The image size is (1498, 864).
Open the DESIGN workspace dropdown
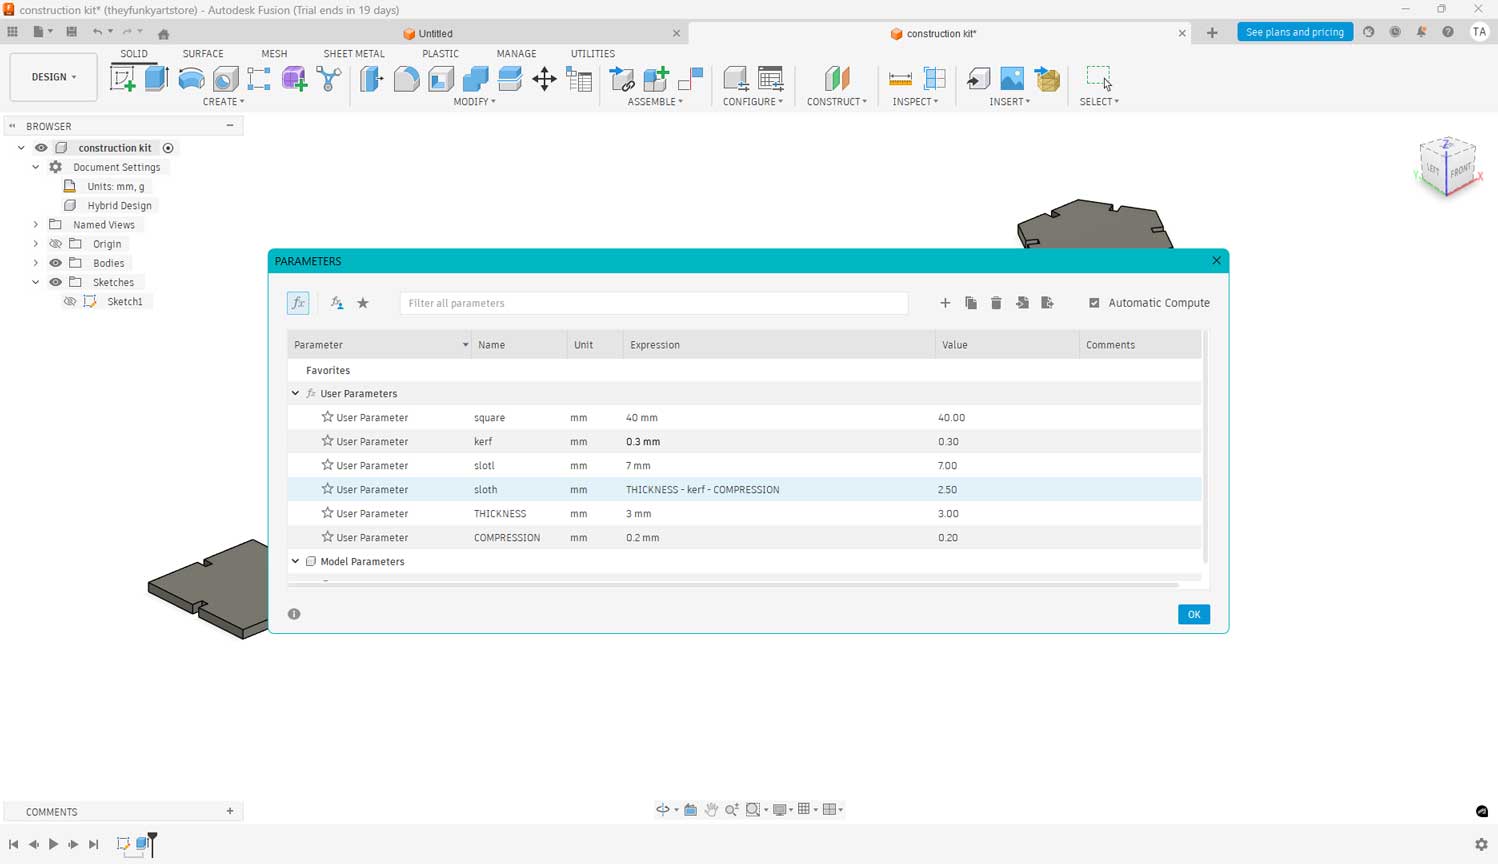tap(54, 77)
